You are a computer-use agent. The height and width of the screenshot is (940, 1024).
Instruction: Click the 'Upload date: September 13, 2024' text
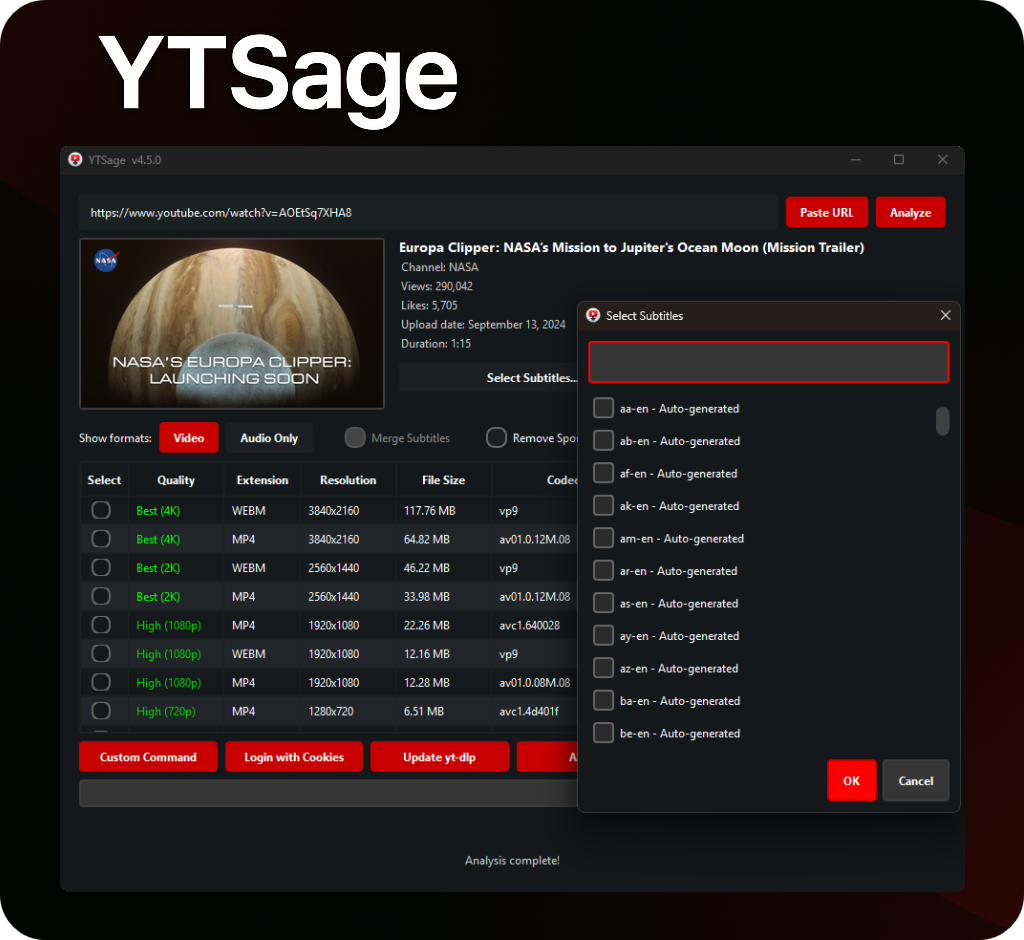point(483,325)
